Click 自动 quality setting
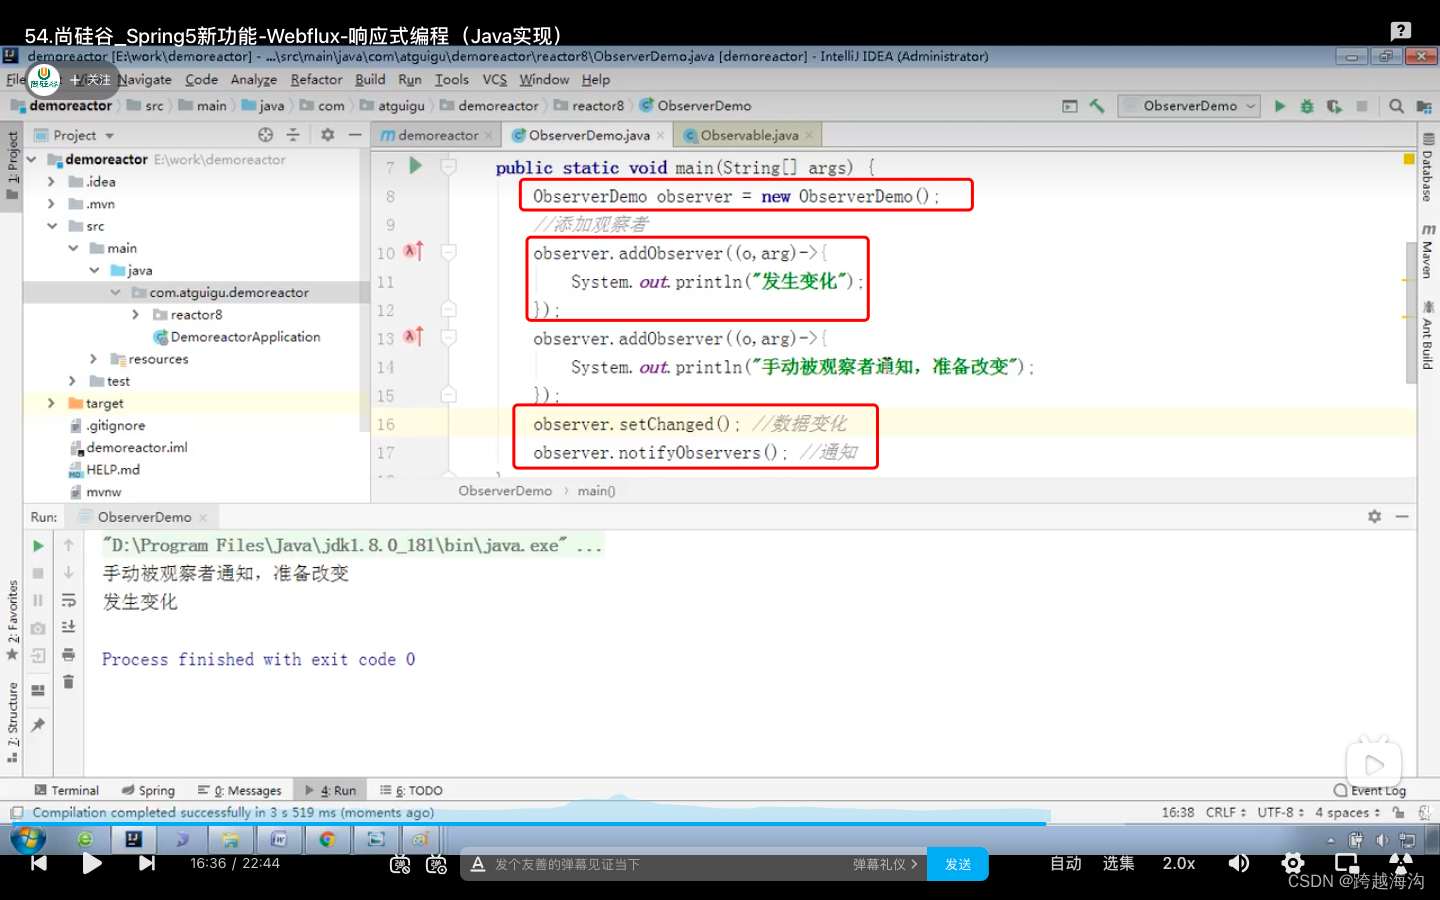The image size is (1440, 900). [x=1066, y=863]
